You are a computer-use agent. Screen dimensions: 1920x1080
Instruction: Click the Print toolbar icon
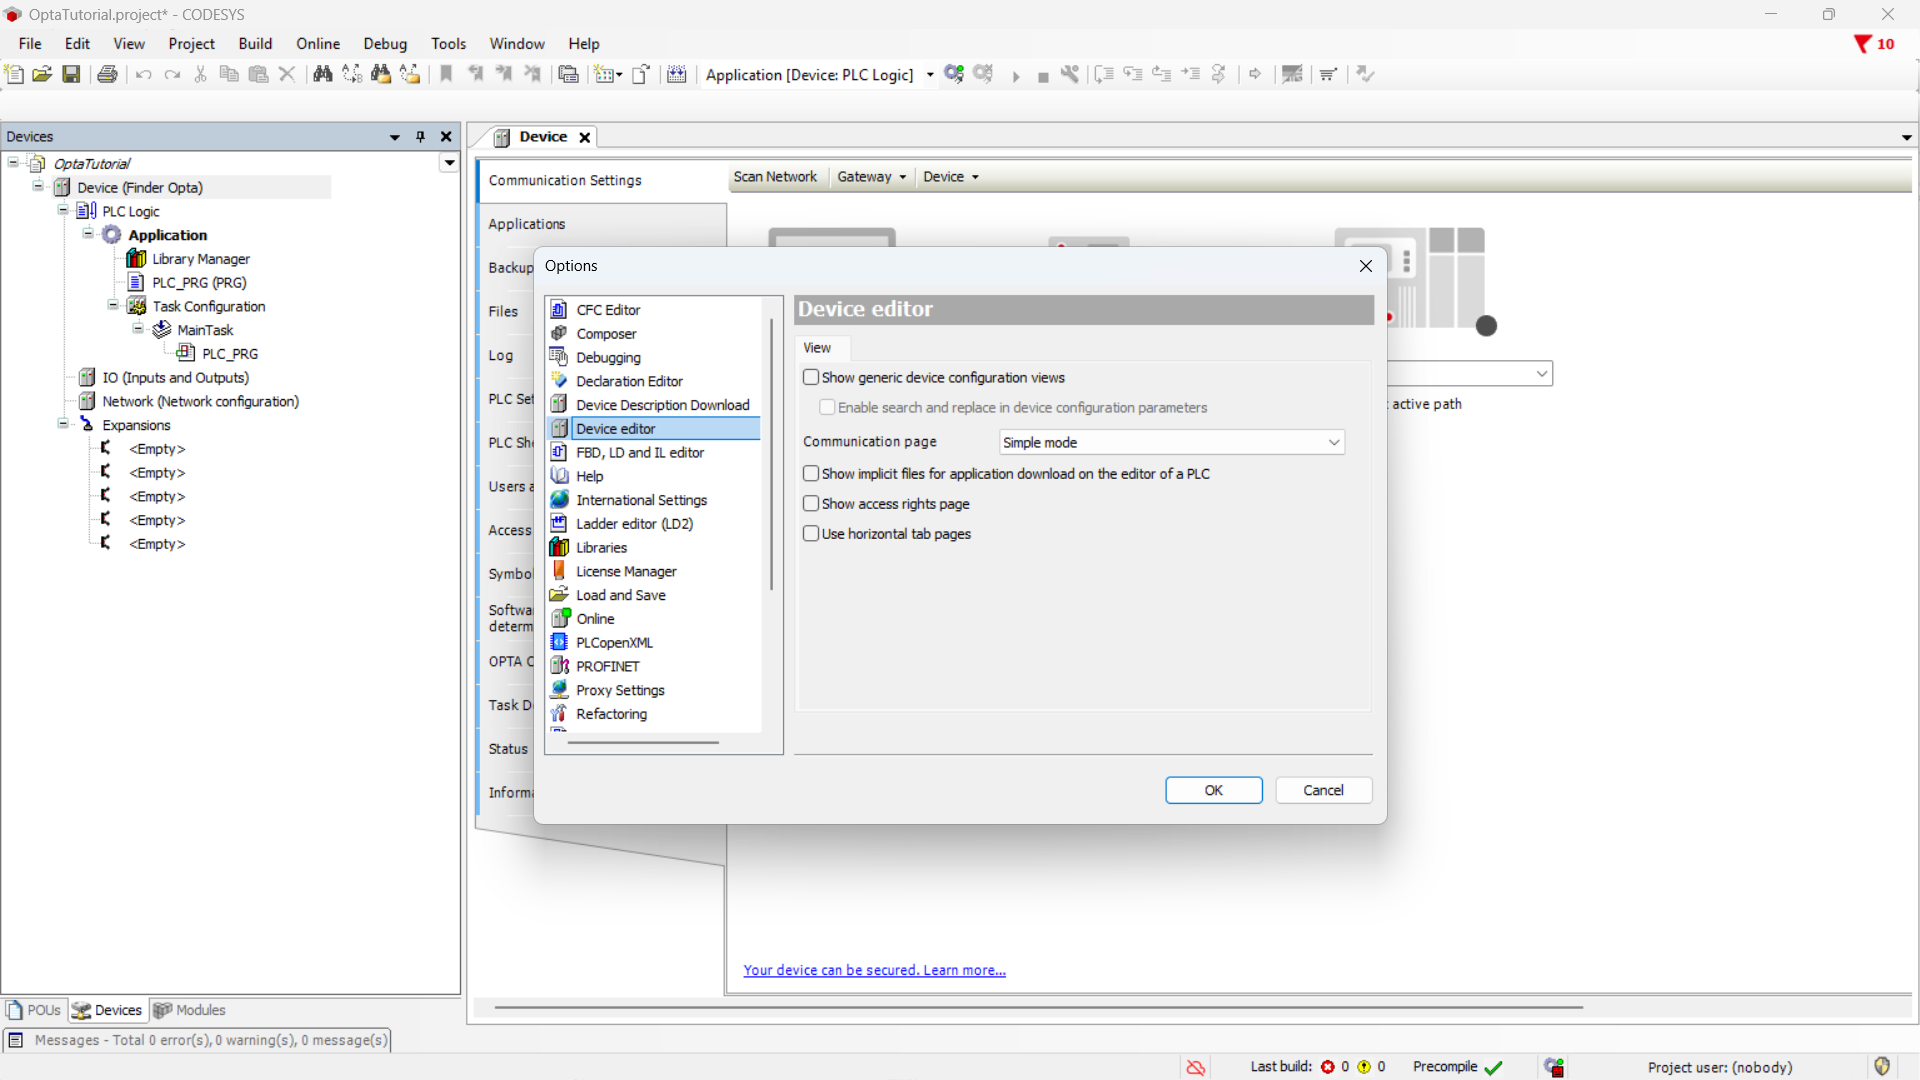tap(107, 74)
